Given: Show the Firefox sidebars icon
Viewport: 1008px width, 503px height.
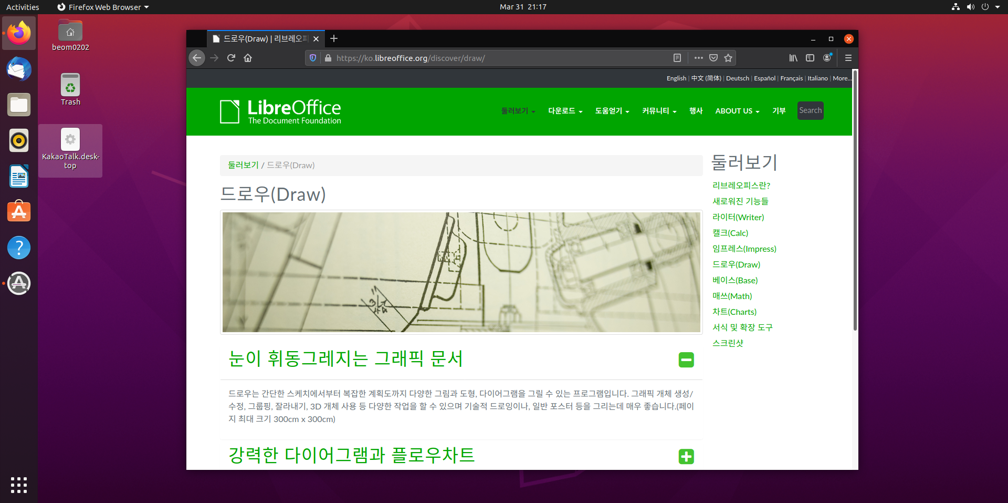Looking at the screenshot, I should [810, 57].
